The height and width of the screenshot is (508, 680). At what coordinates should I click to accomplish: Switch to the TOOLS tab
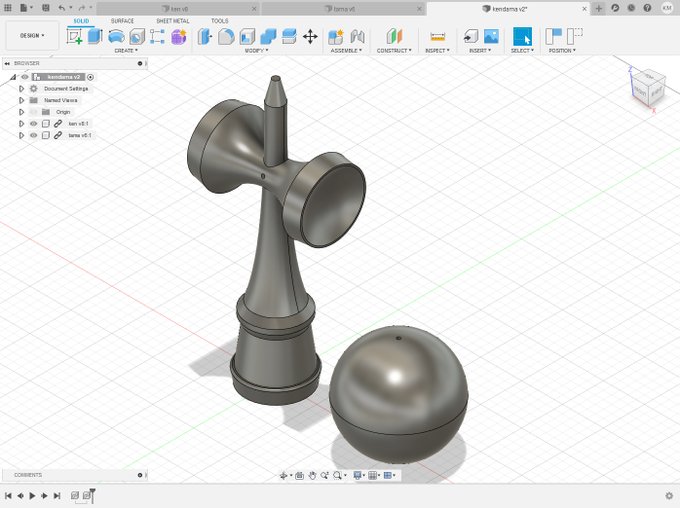click(219, 21)
